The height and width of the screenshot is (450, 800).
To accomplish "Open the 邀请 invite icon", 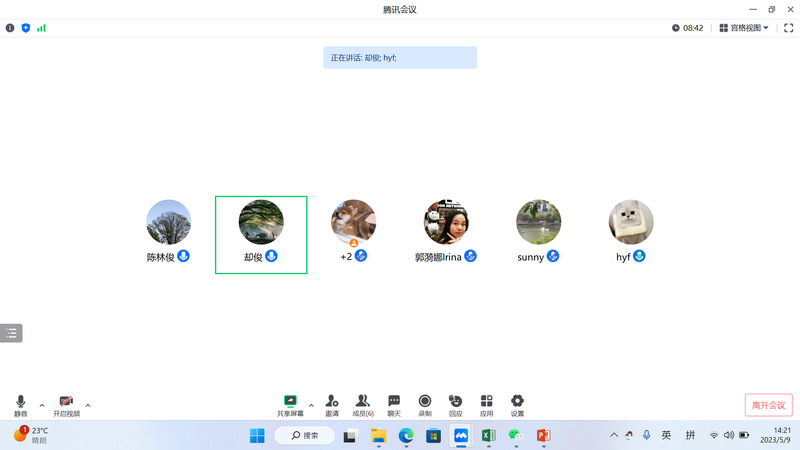I will click(331, 402).
